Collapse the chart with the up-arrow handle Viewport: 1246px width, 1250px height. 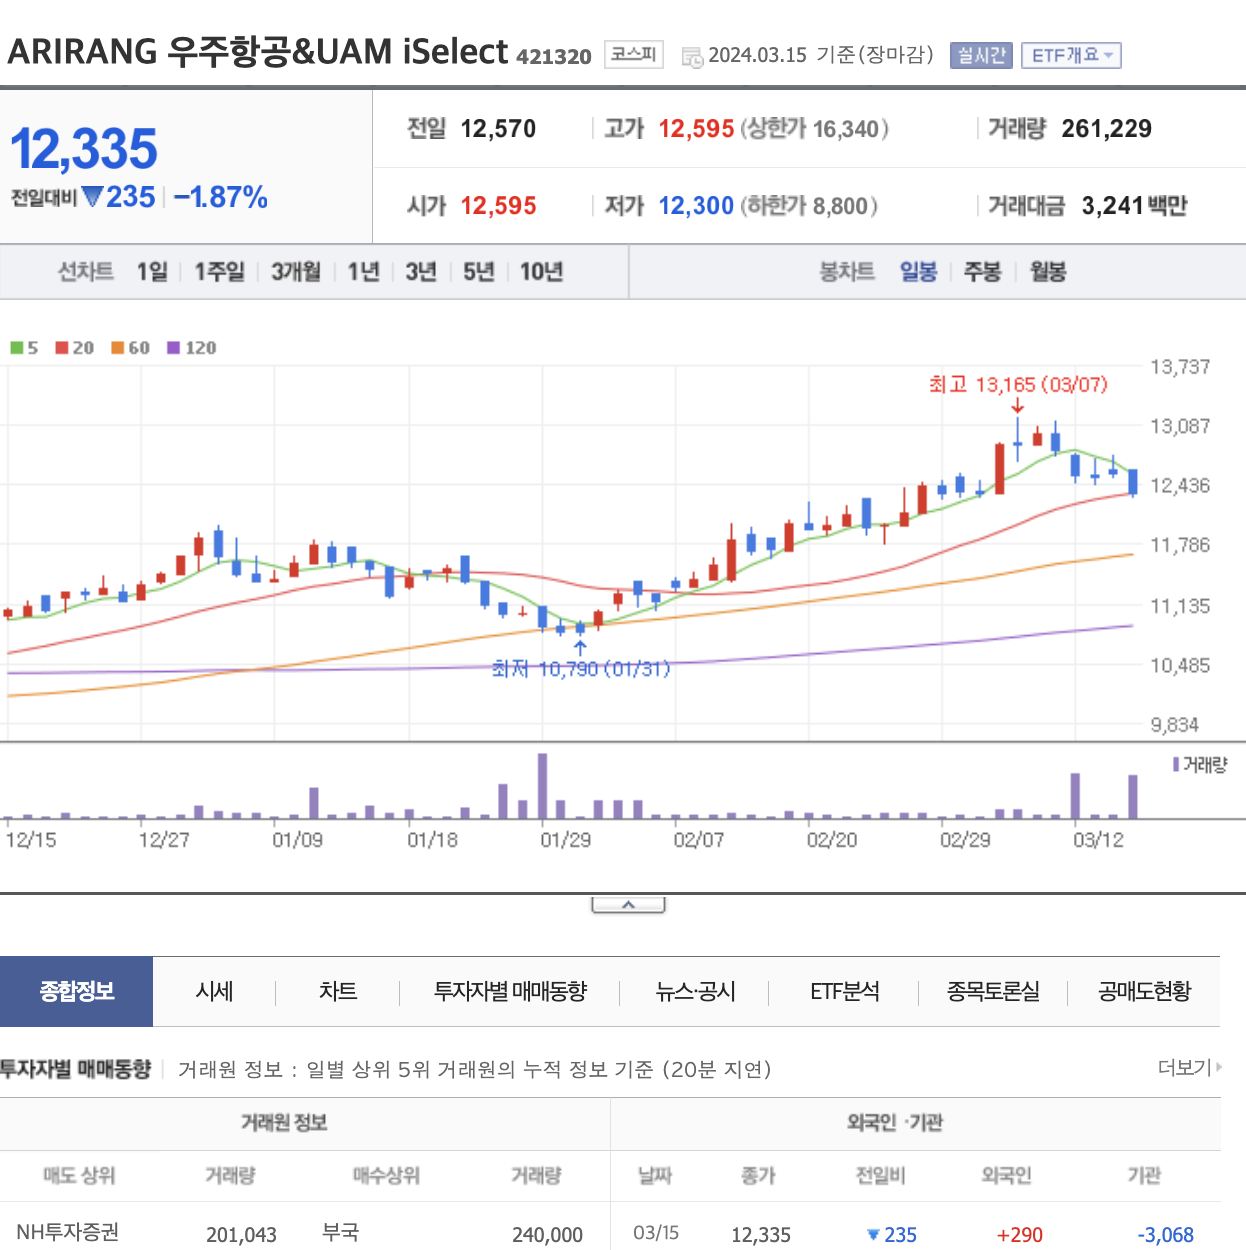pyautogui.click(x=628, y=905)
